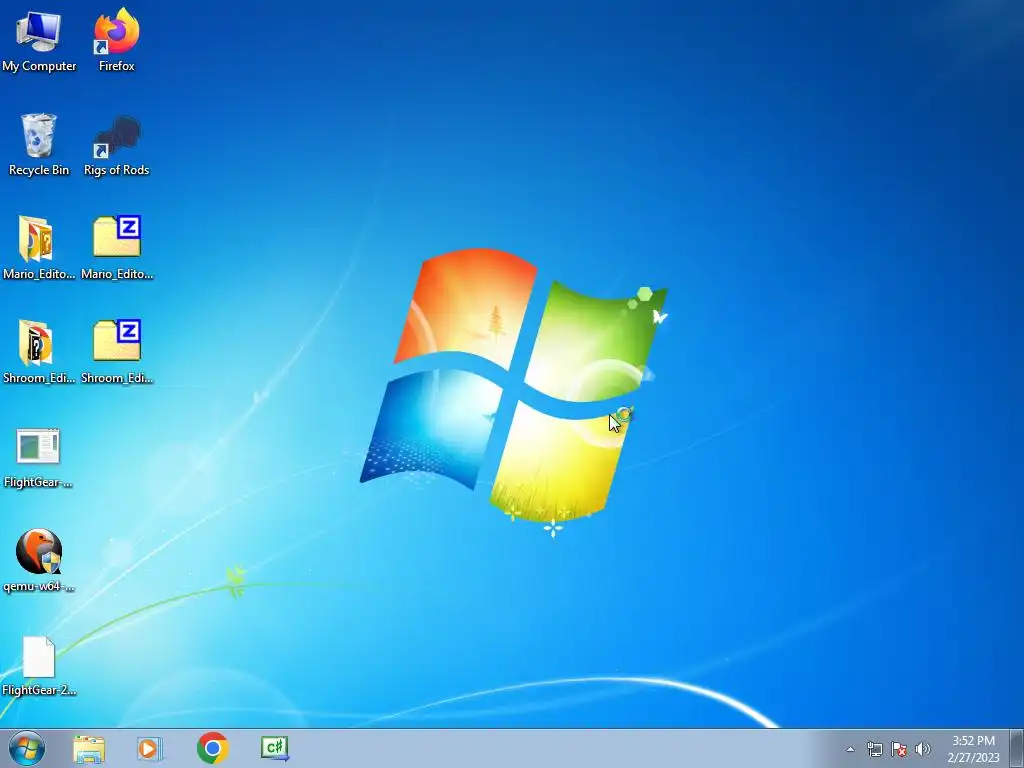1024x768 pixels.
Task: Open the clock showing 3:52 PM
Action: (974, 741)
